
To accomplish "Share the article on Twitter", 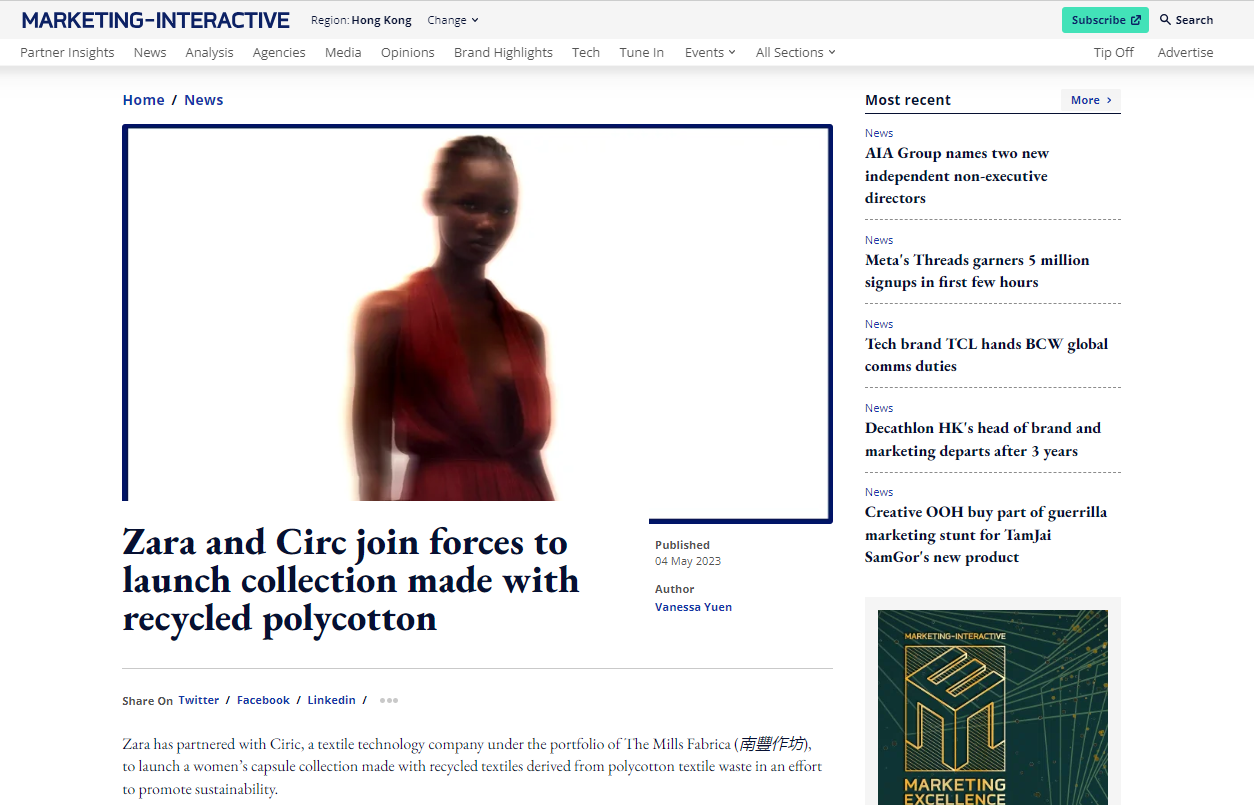I will tap(198, 700).
